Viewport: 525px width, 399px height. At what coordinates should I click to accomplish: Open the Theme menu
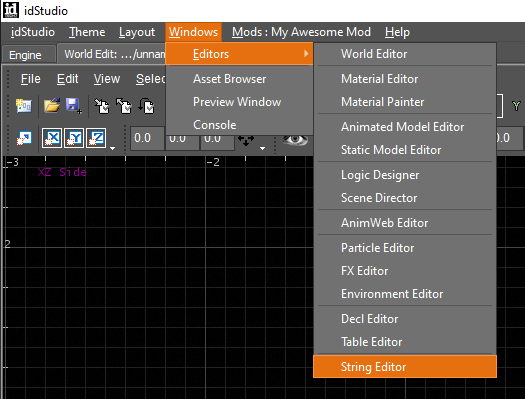tap(87, 32)
